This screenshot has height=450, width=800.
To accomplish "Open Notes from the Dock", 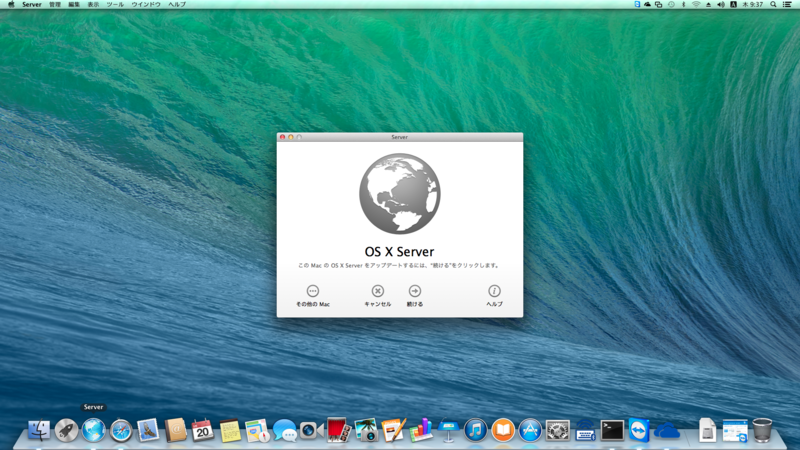I will click(x=230, y=430).
